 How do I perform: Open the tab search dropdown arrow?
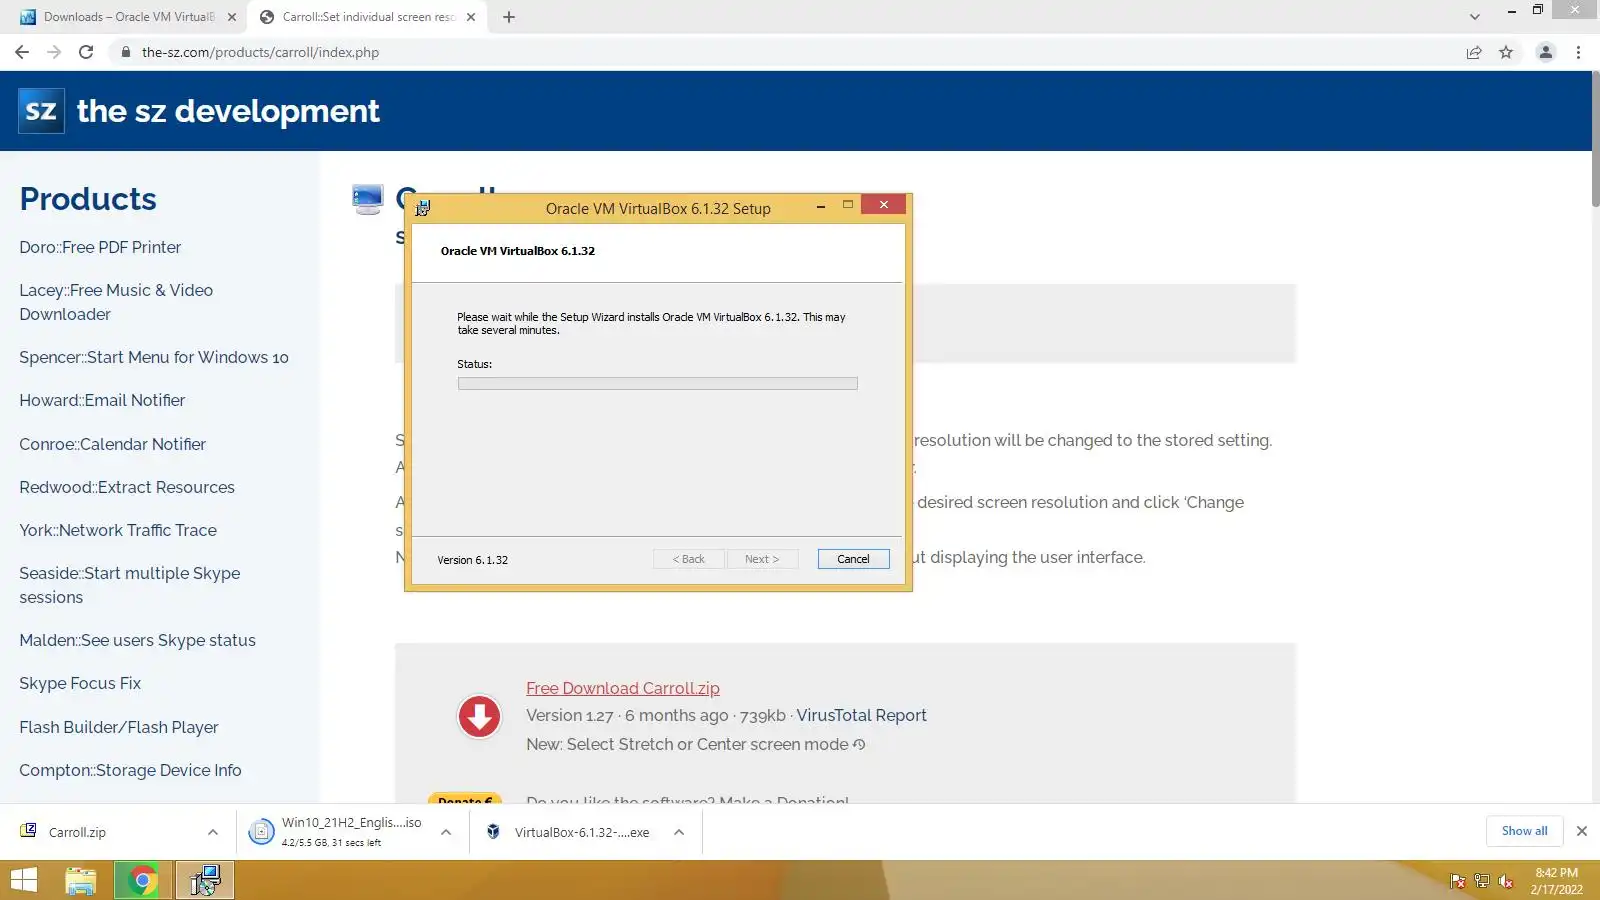pos(1475,17)
